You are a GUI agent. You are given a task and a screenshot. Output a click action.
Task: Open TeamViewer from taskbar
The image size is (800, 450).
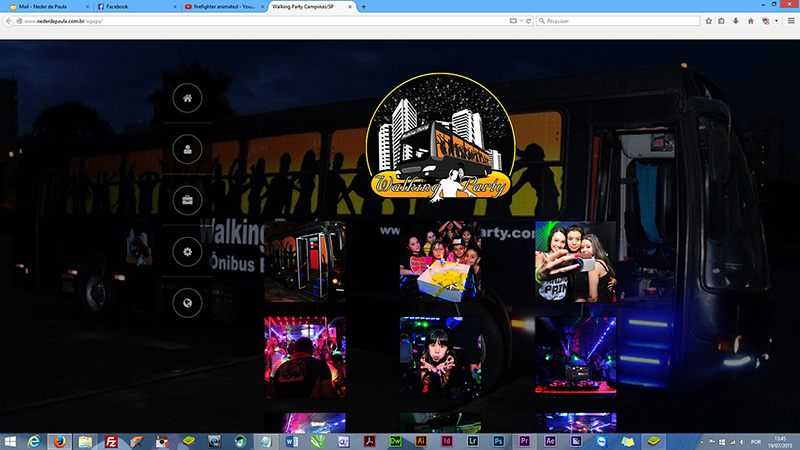click(x=602, y=441)
